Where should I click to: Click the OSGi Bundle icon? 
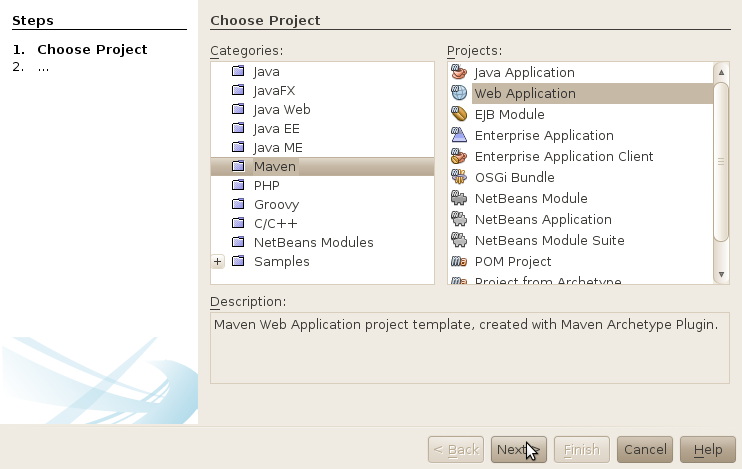pos(459,177)
